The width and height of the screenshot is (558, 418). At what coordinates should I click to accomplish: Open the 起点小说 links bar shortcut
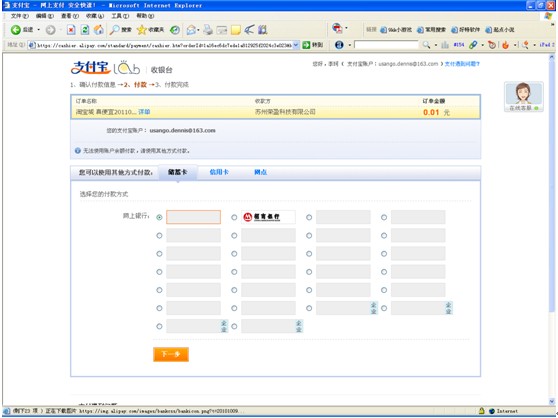point(500,30)
